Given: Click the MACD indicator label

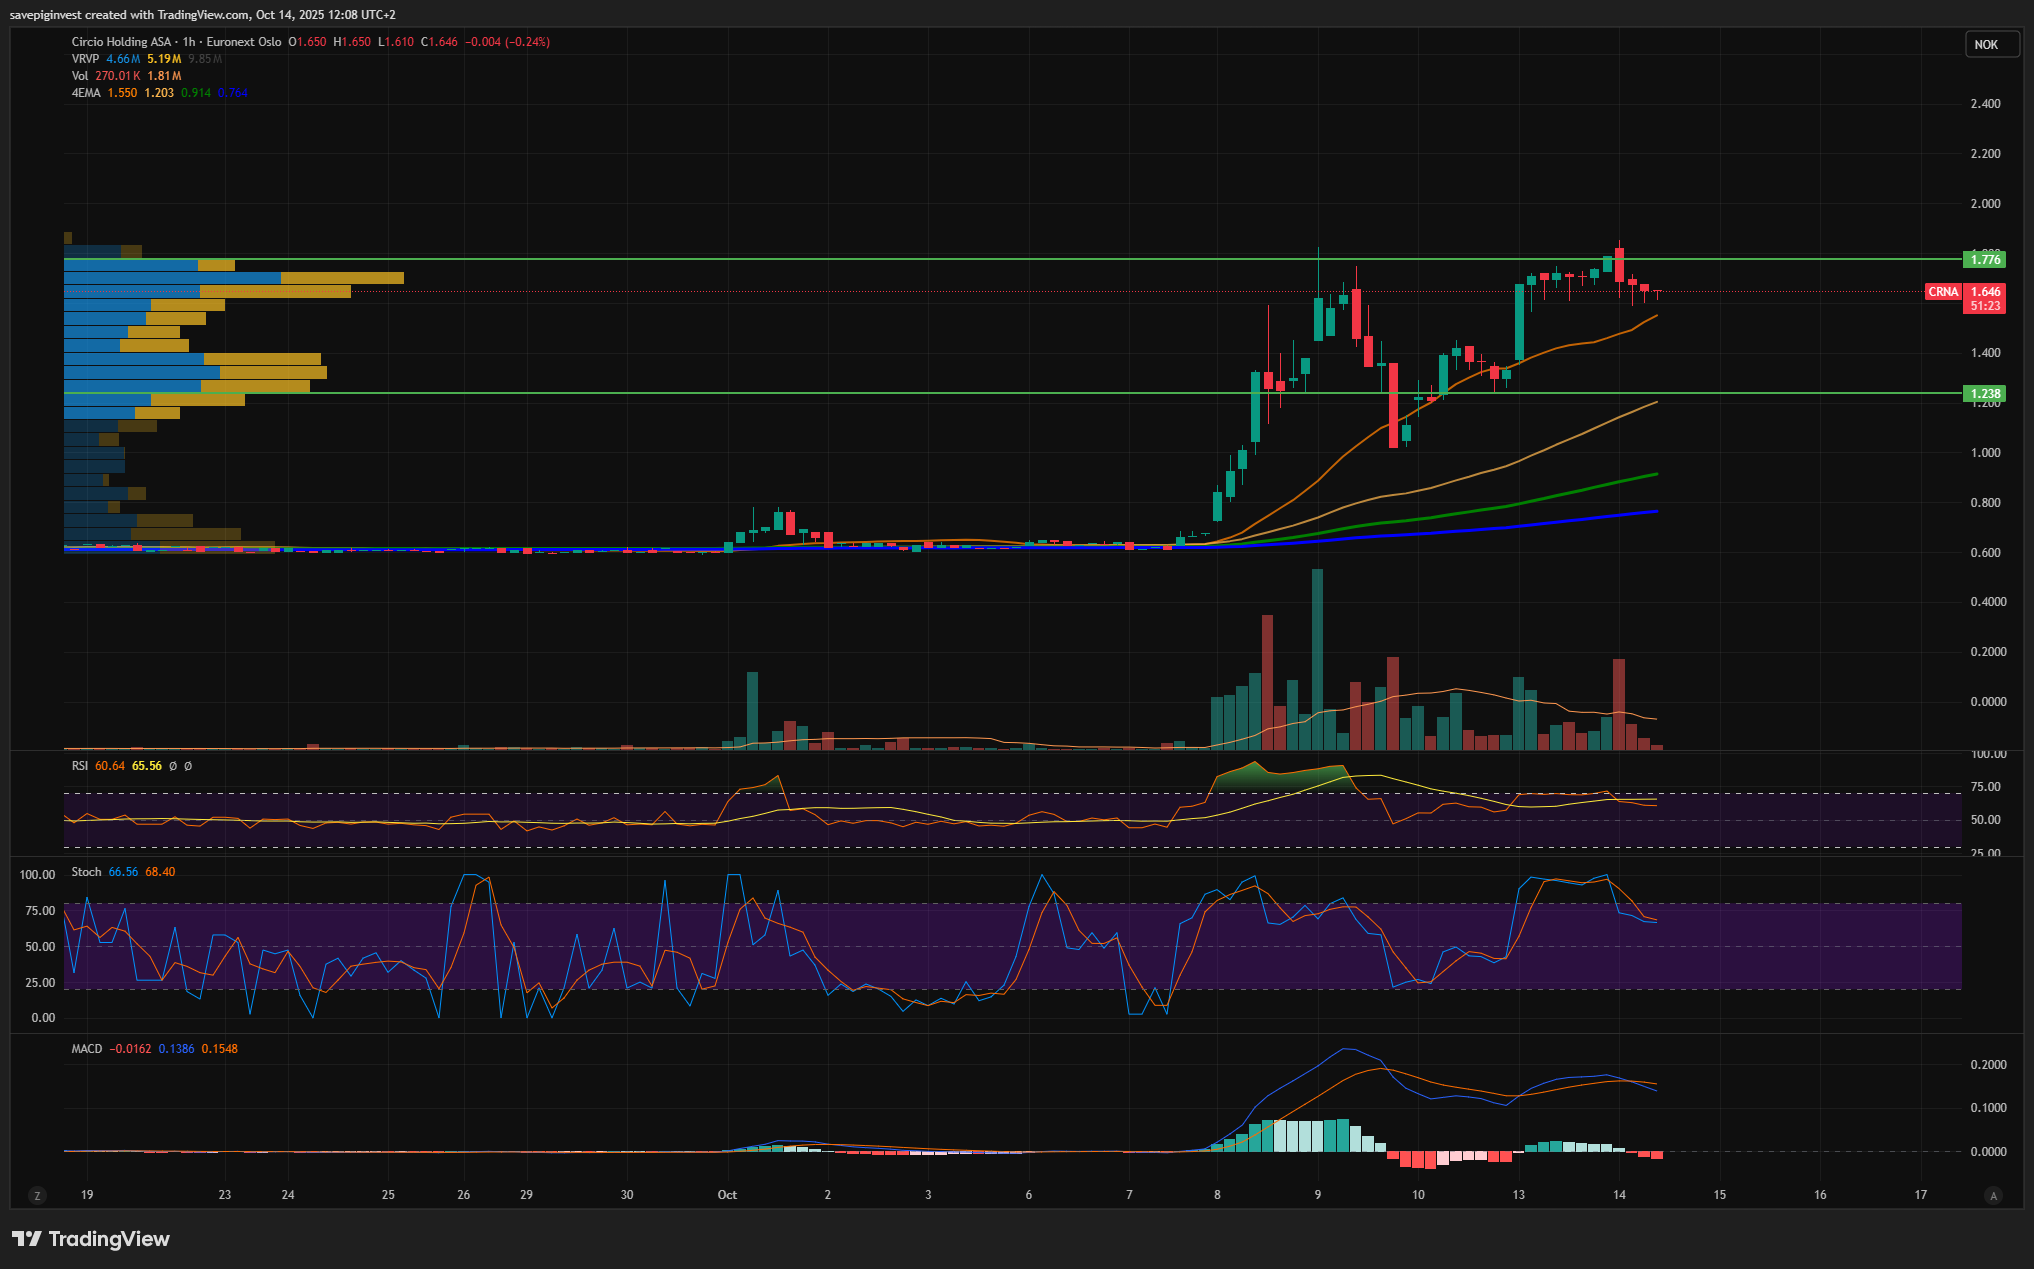Looking at the screenshot, I should pos(87,1049).
